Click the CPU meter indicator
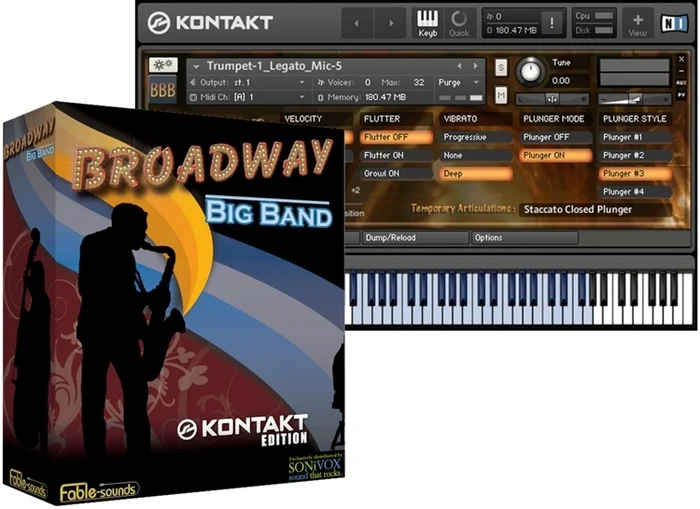 [604, 16]
